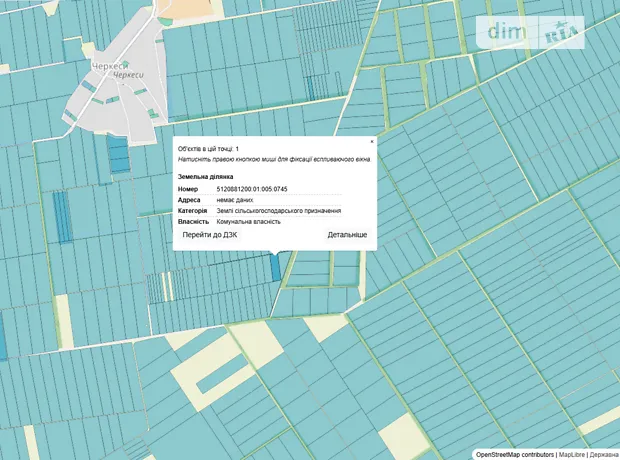The image size is (620, 460).
Task: Click the Земельна ділянка popup heading
Action: 205,175
